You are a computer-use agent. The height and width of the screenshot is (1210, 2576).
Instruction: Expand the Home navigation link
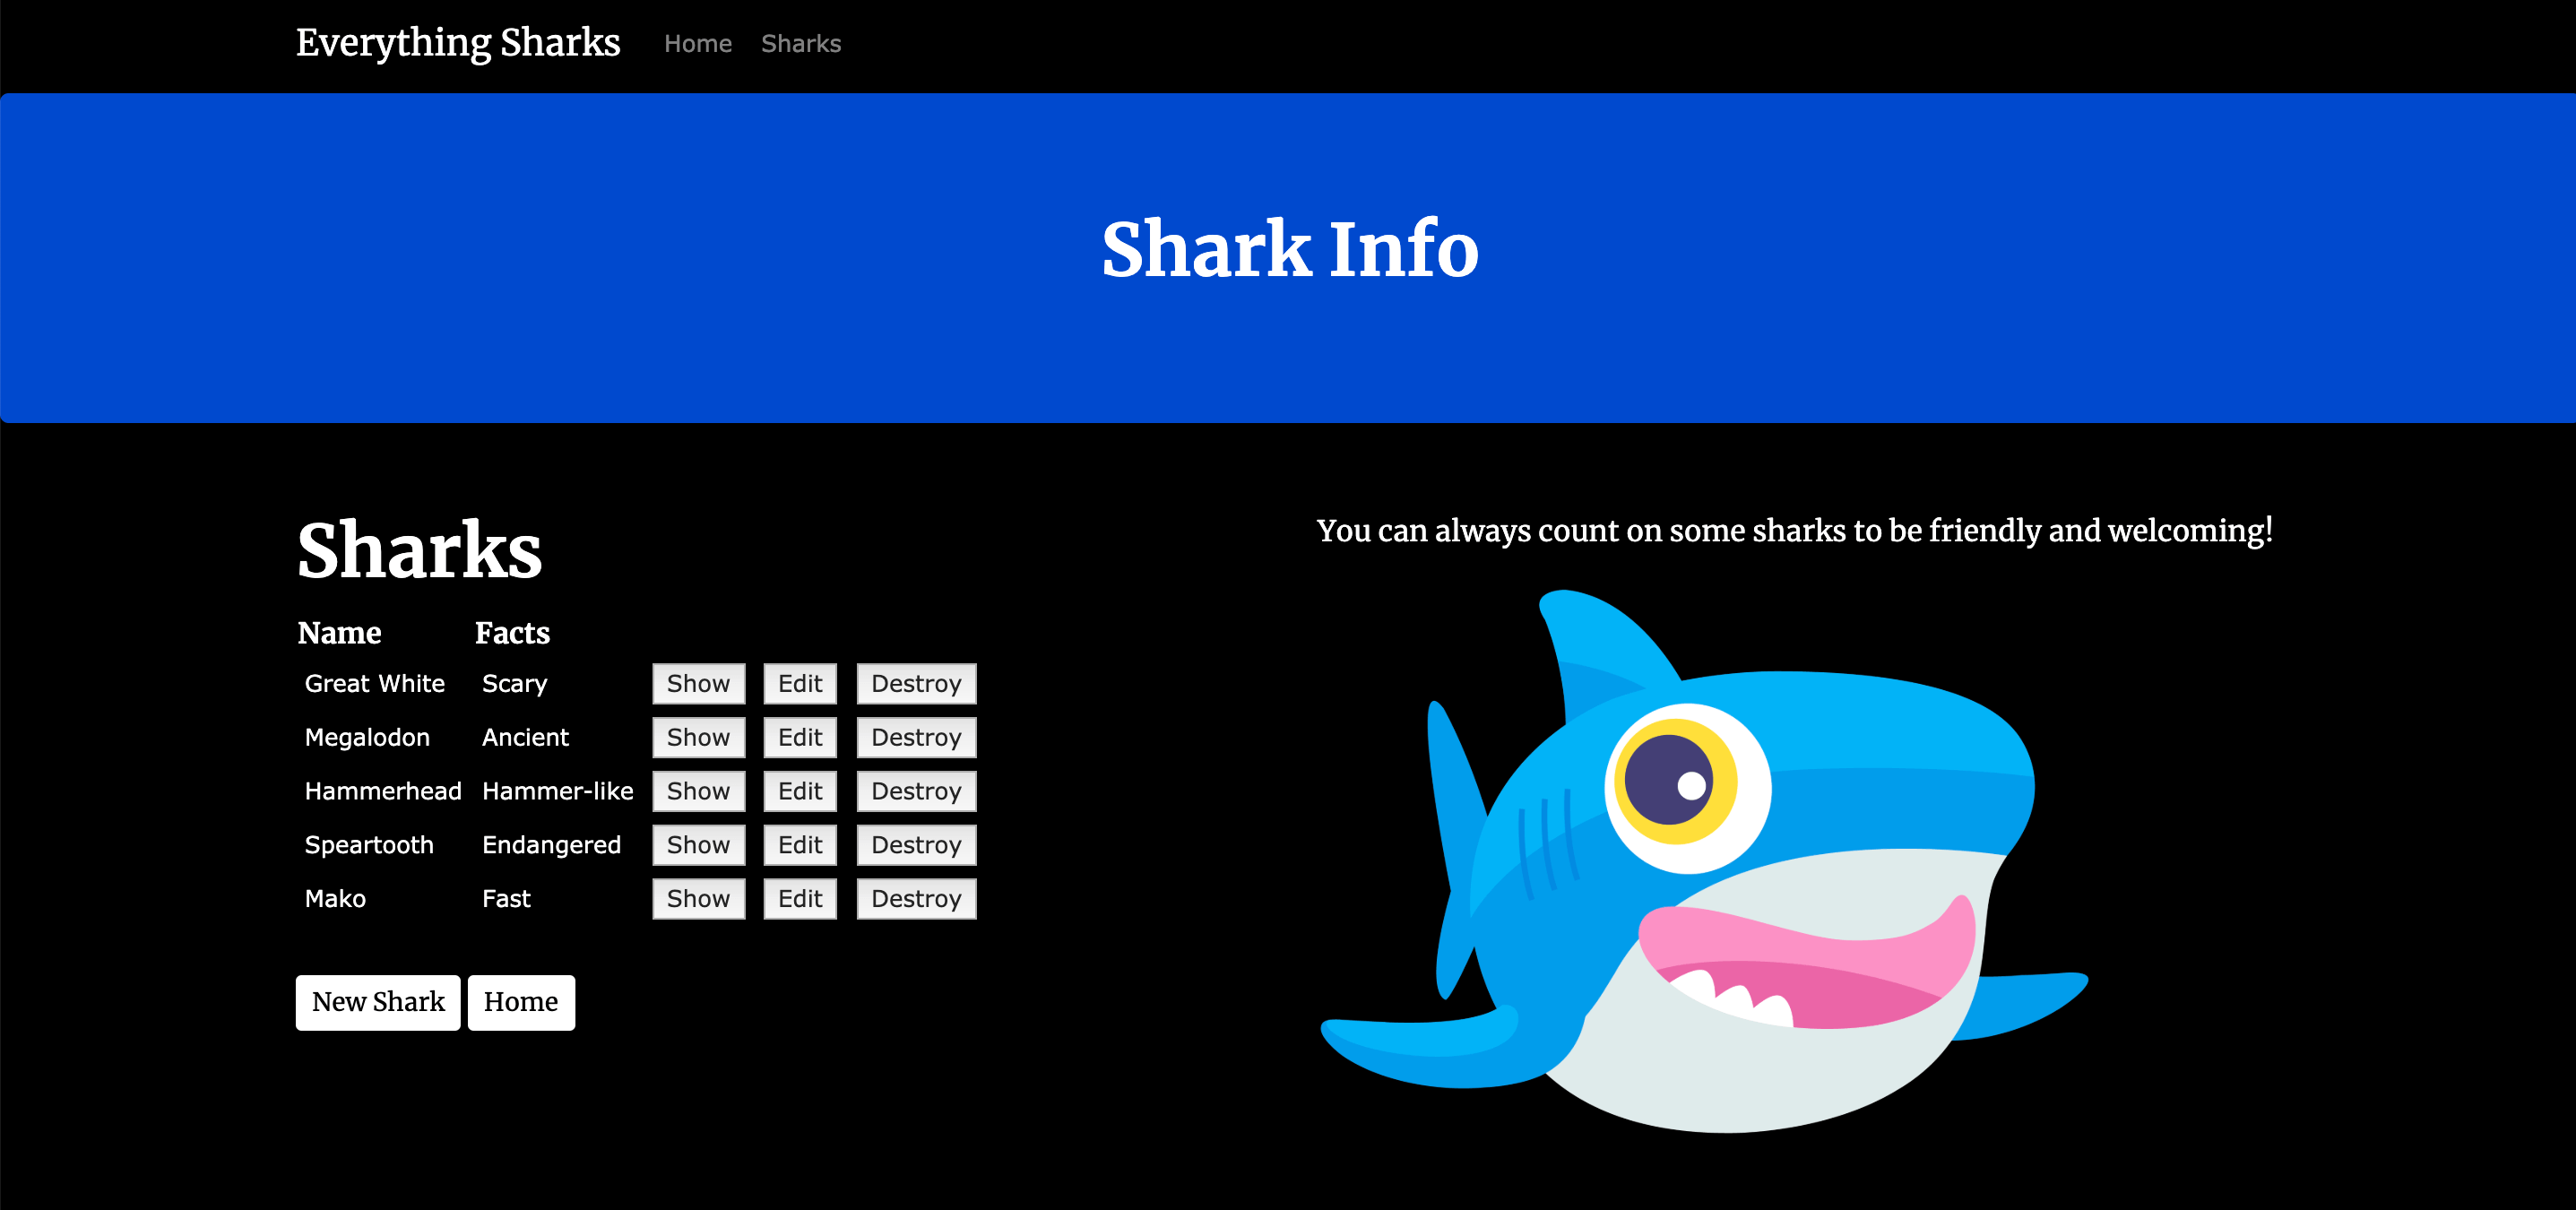(695, 43)
